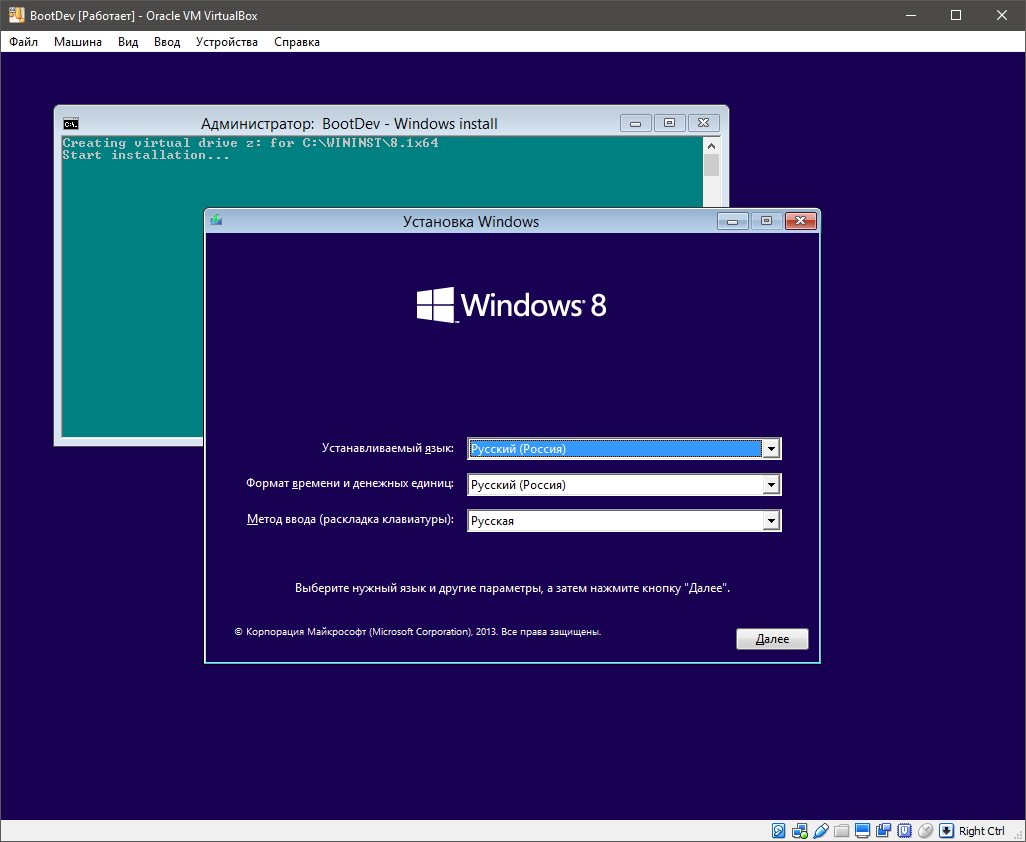Click the Формат времени и денежных единиц label

[x=349, y=483]
